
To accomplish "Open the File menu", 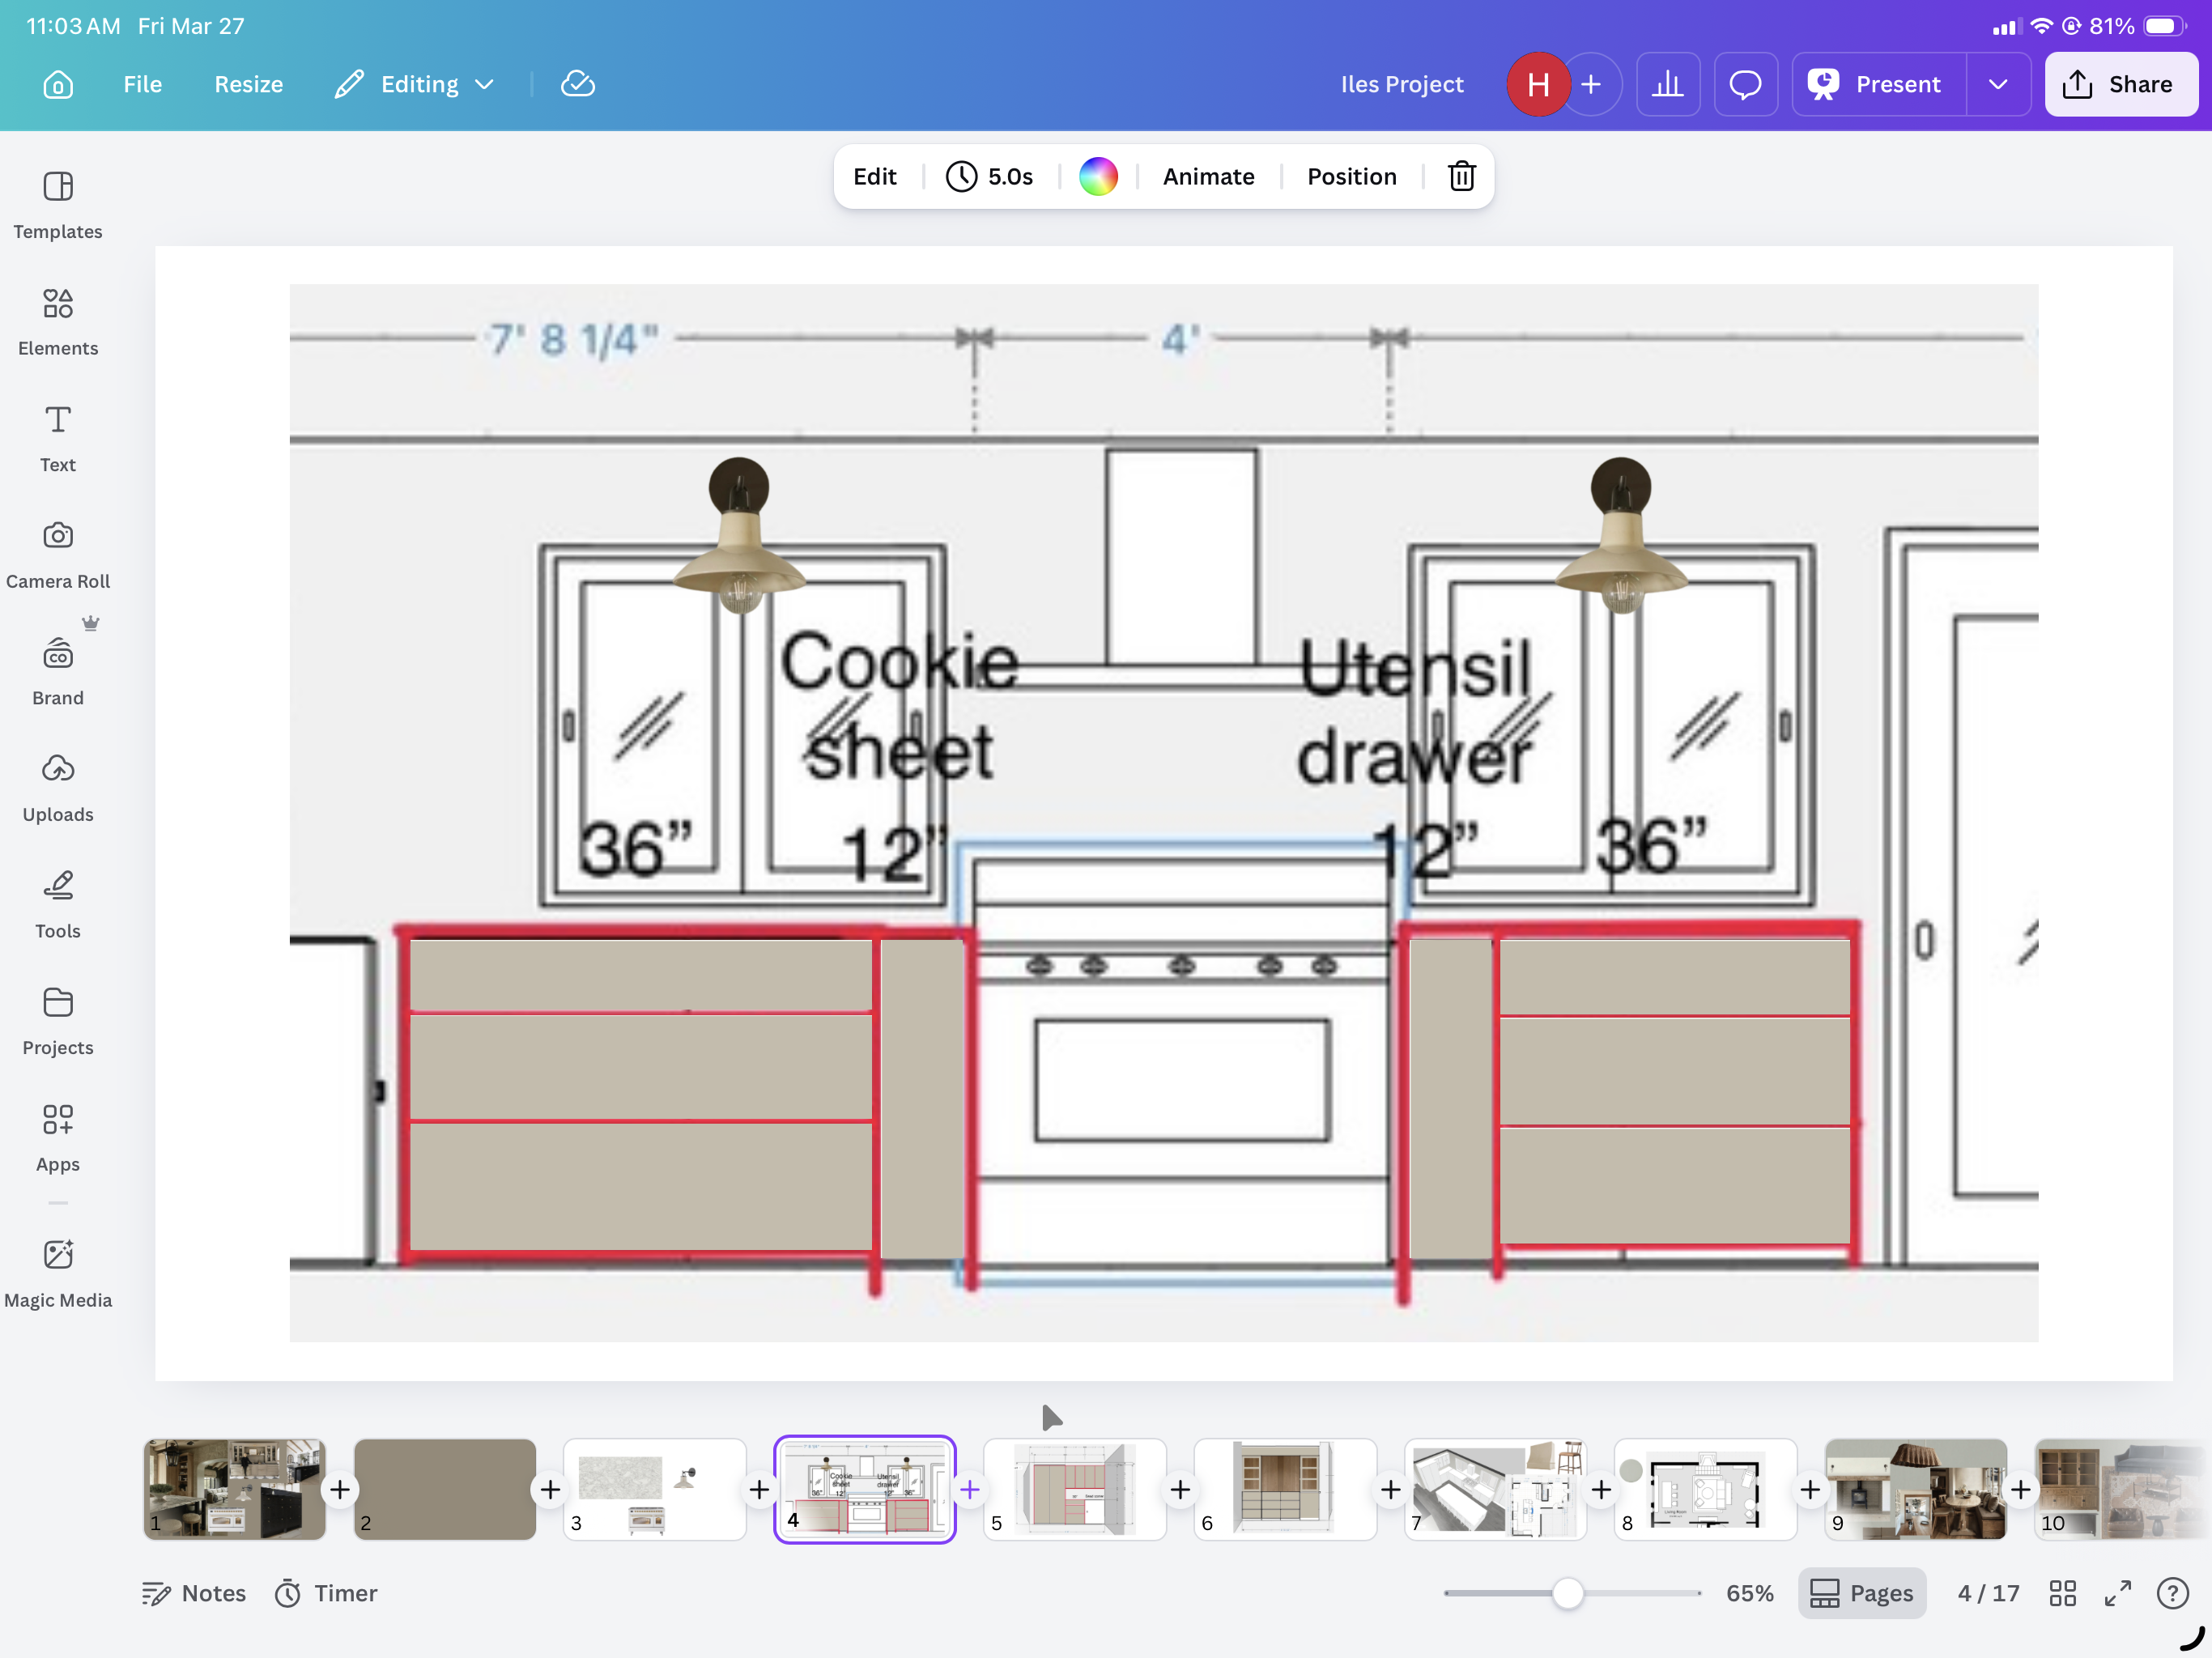I will (x=142, y=84).
